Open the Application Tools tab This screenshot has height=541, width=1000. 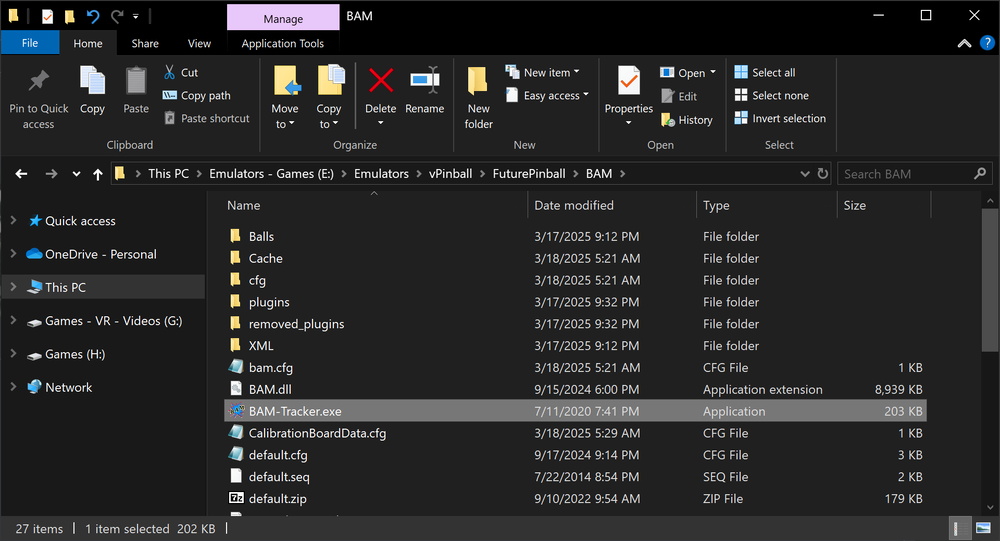click(x=283, y=43)
